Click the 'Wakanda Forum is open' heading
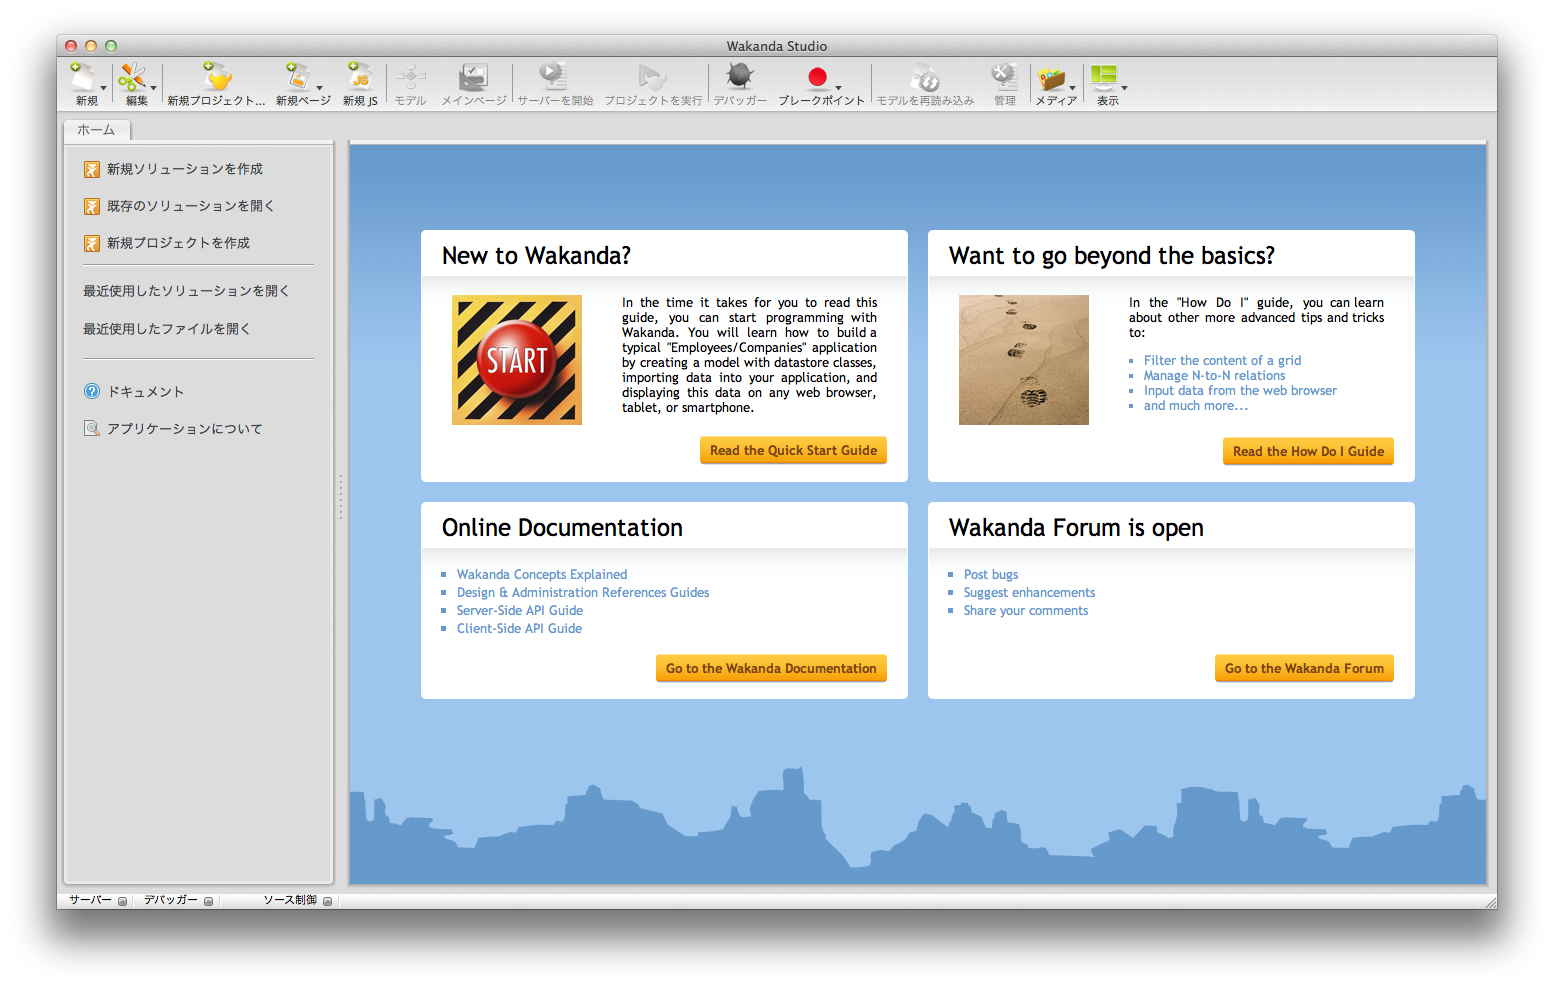Image resolution: width=1554 pixels, height=988 pixels. tap(1076, 528)
